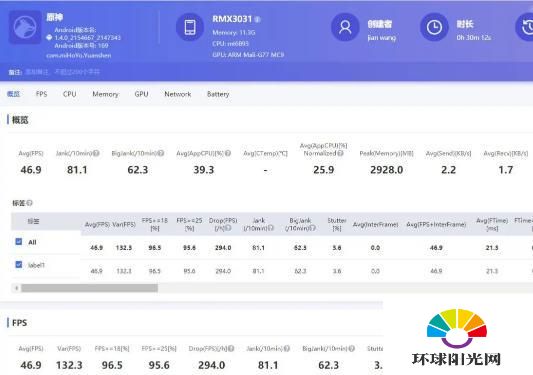The width and height of the screenshot is (533, 375).
Task: Click help icon beside 标签 heading
Action: point(30,203)
